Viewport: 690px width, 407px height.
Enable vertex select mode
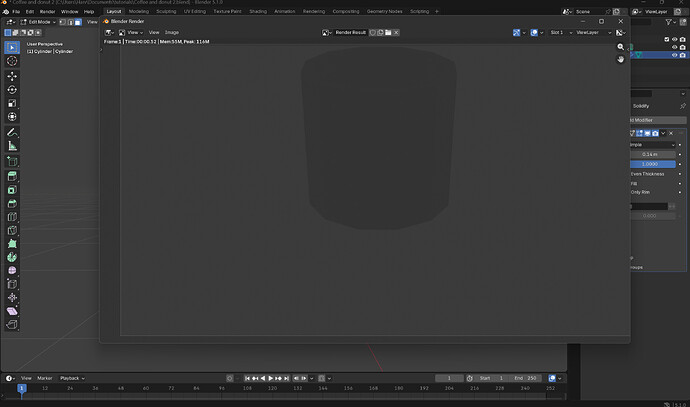click(x=62, y=22)
